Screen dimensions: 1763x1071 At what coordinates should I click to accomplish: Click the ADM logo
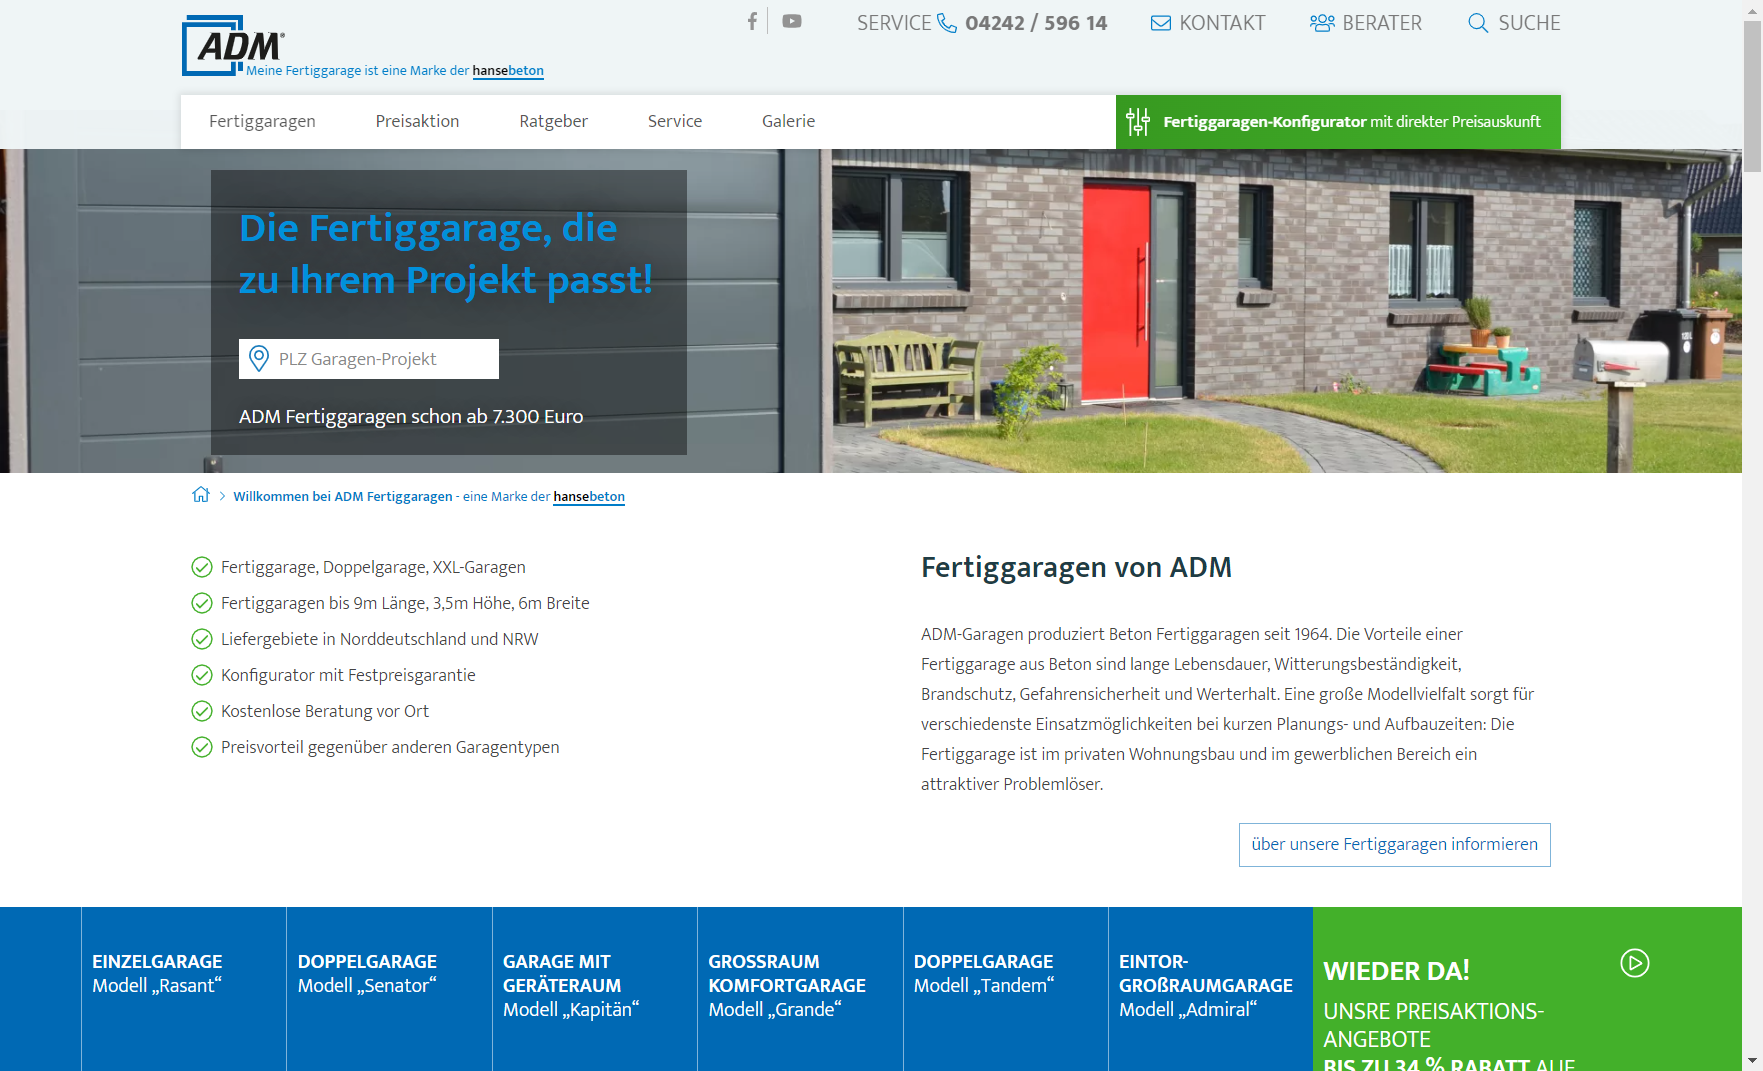click(234, 45)
